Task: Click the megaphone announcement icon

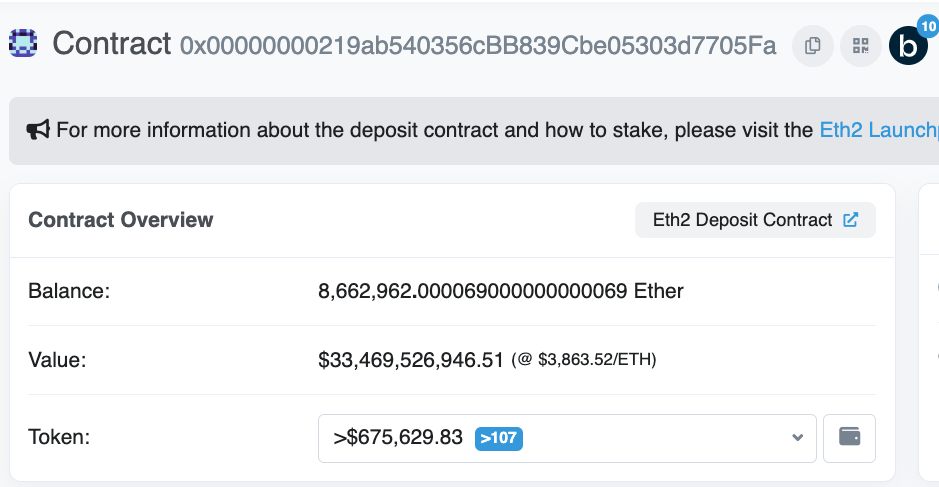Action: tap(38, 129)
